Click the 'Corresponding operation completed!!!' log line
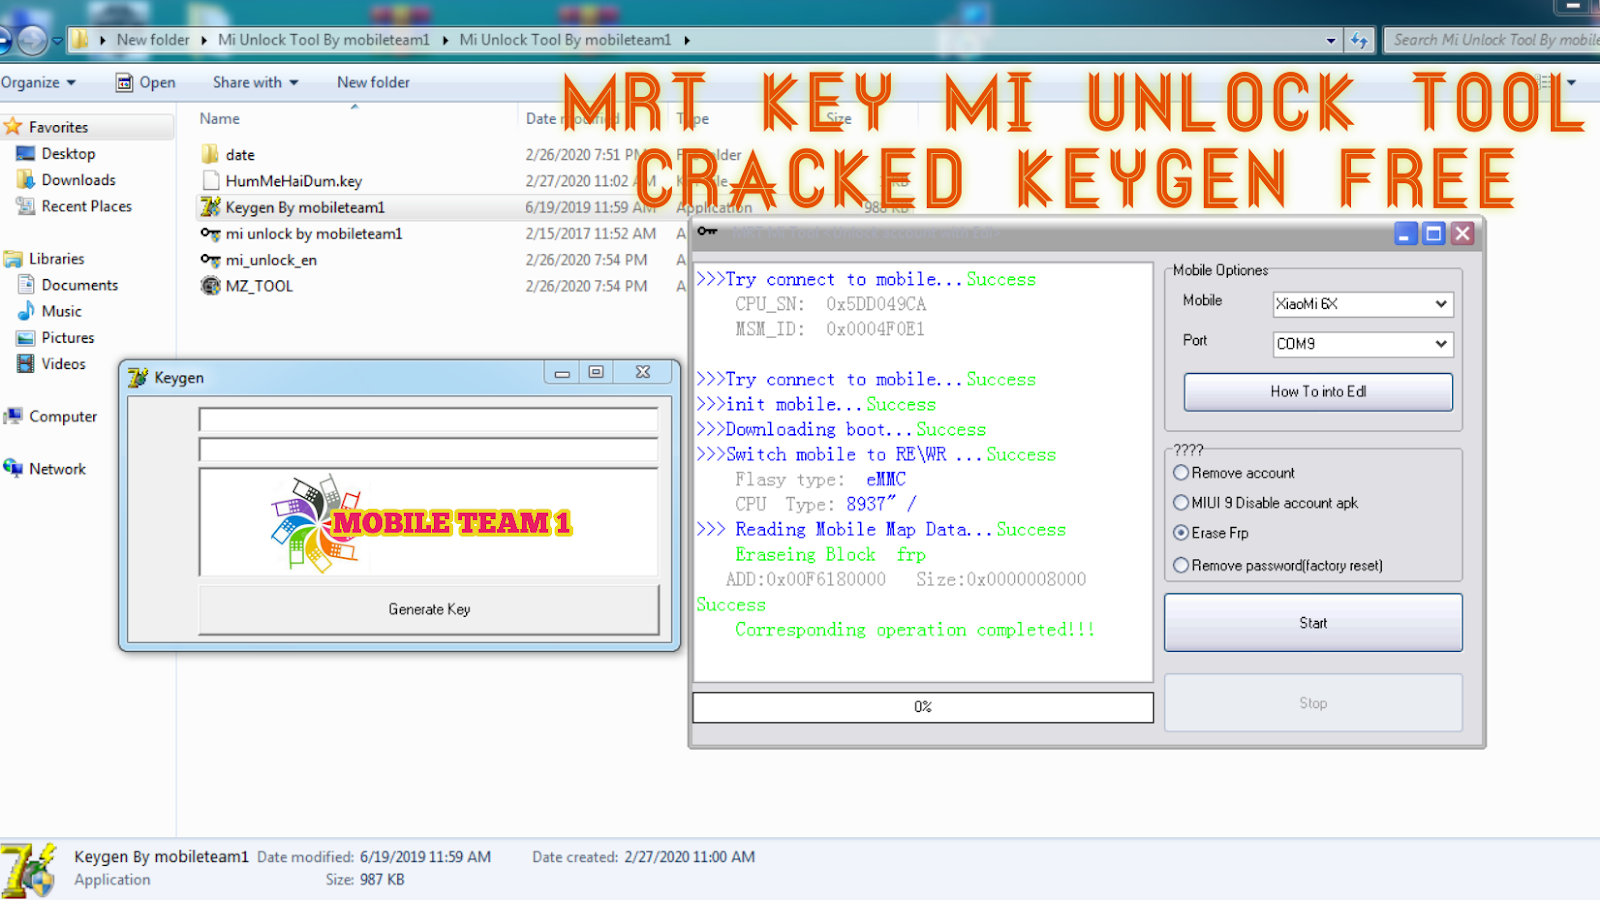1600x900 pixels. pos(915,630)
